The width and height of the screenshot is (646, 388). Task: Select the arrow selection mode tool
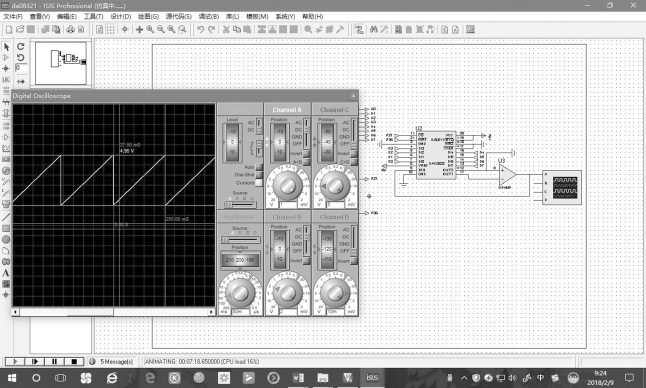tap(6, 47)
